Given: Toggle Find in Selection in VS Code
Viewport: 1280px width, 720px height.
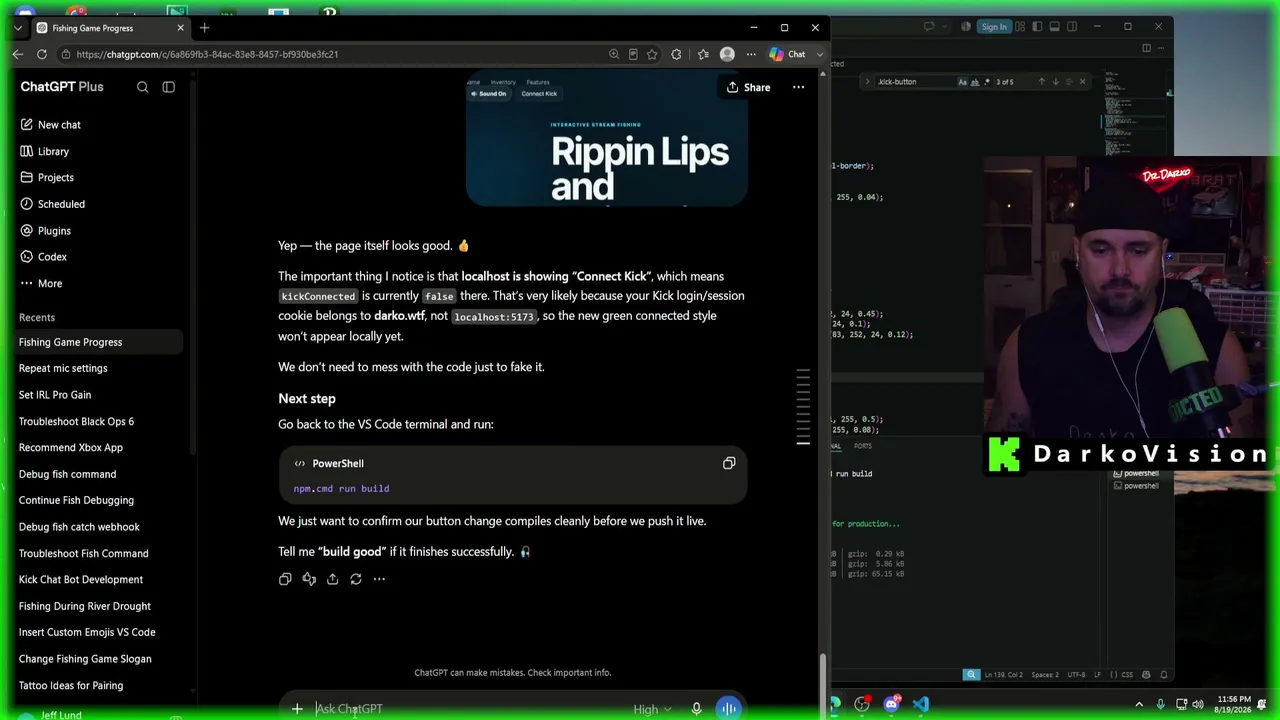Looking at the screenshot, I should point(1068,81).
